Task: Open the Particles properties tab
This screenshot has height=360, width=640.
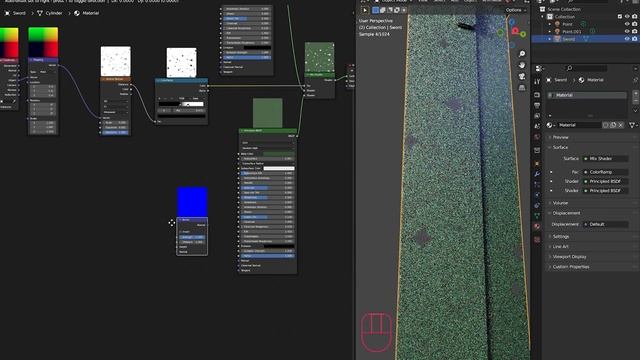Action: pos(537,184)
